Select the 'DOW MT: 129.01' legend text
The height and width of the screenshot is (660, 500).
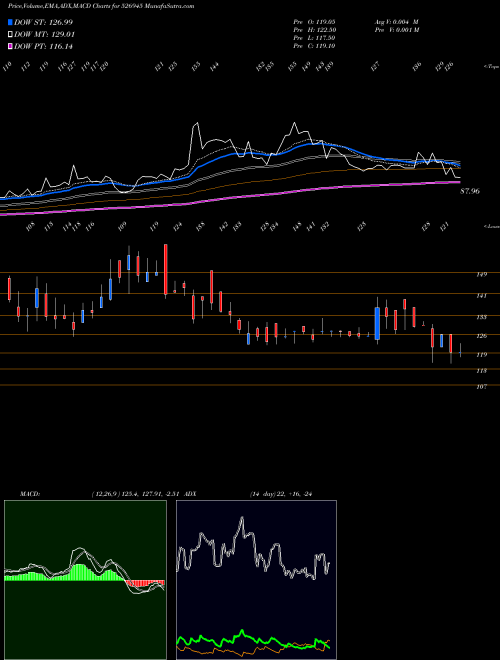click(44, 35)
